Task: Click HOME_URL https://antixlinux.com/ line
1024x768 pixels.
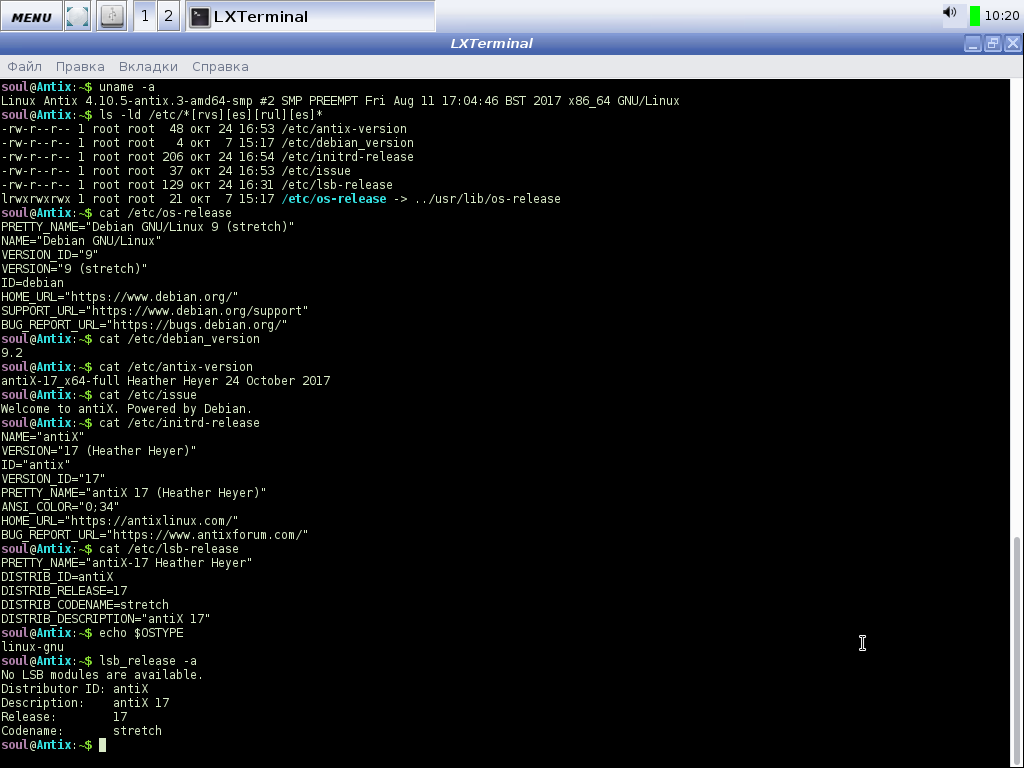Action: (120, 521)
